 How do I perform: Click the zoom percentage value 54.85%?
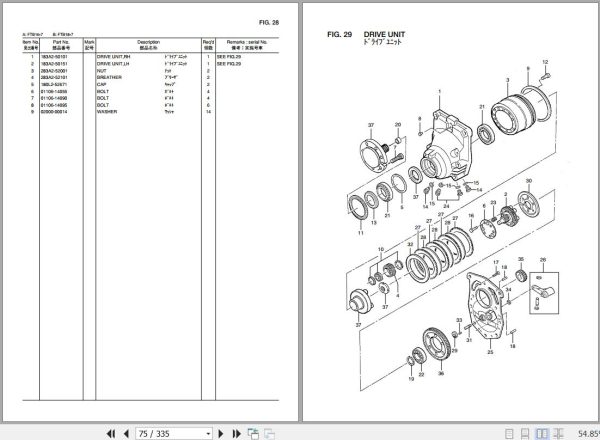pos(589,433)
